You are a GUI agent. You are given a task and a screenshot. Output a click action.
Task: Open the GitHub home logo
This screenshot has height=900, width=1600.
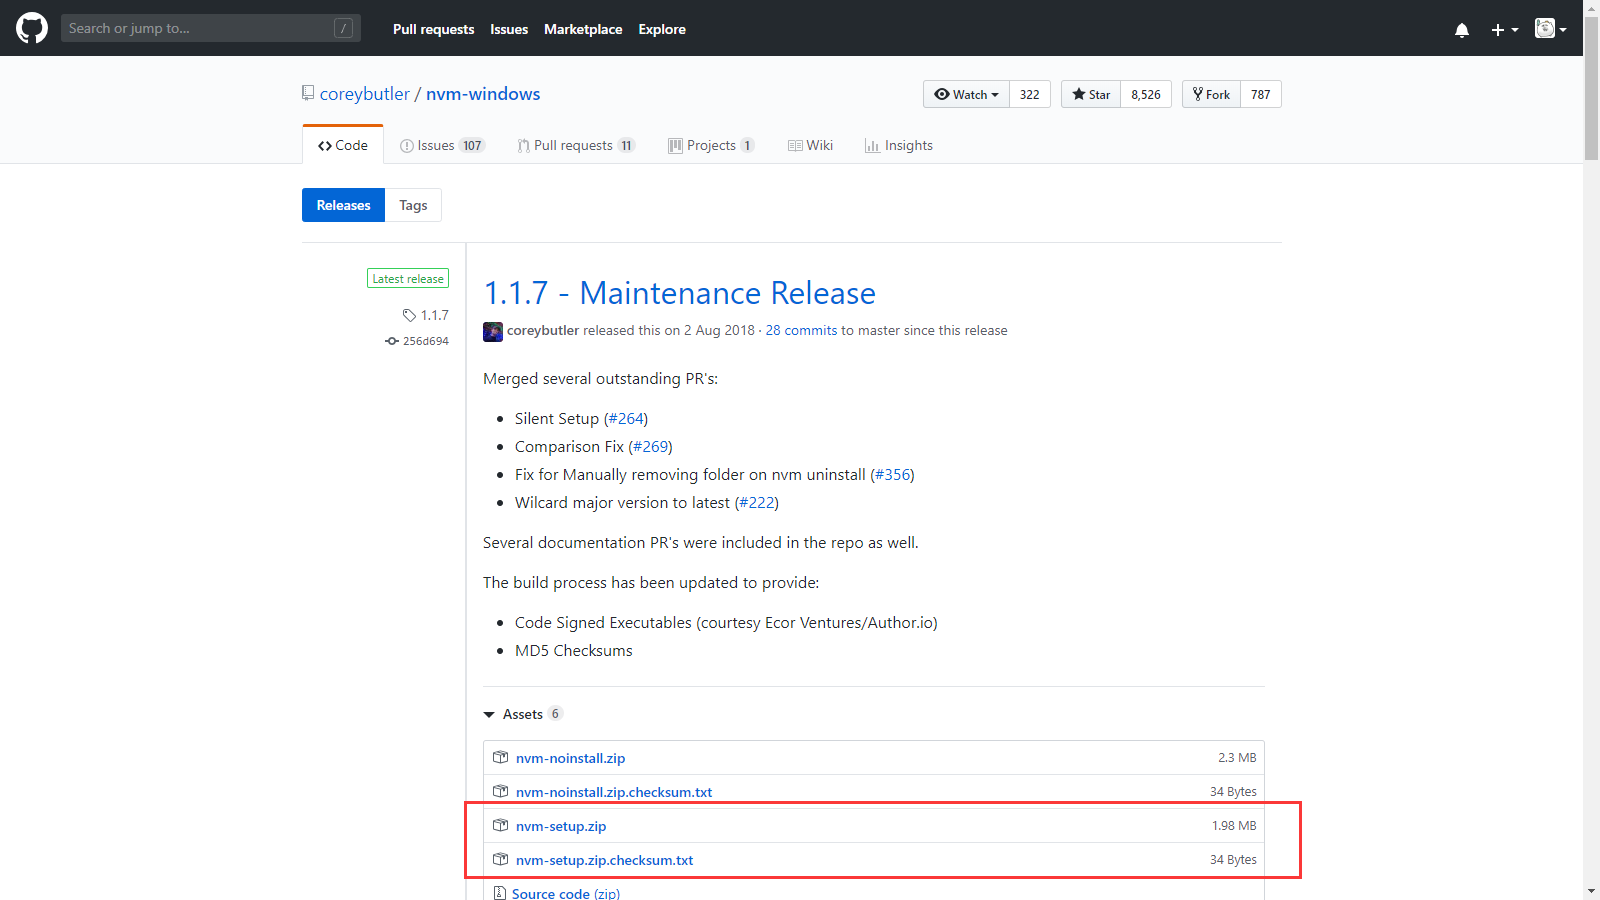click(x=32, y=28)
